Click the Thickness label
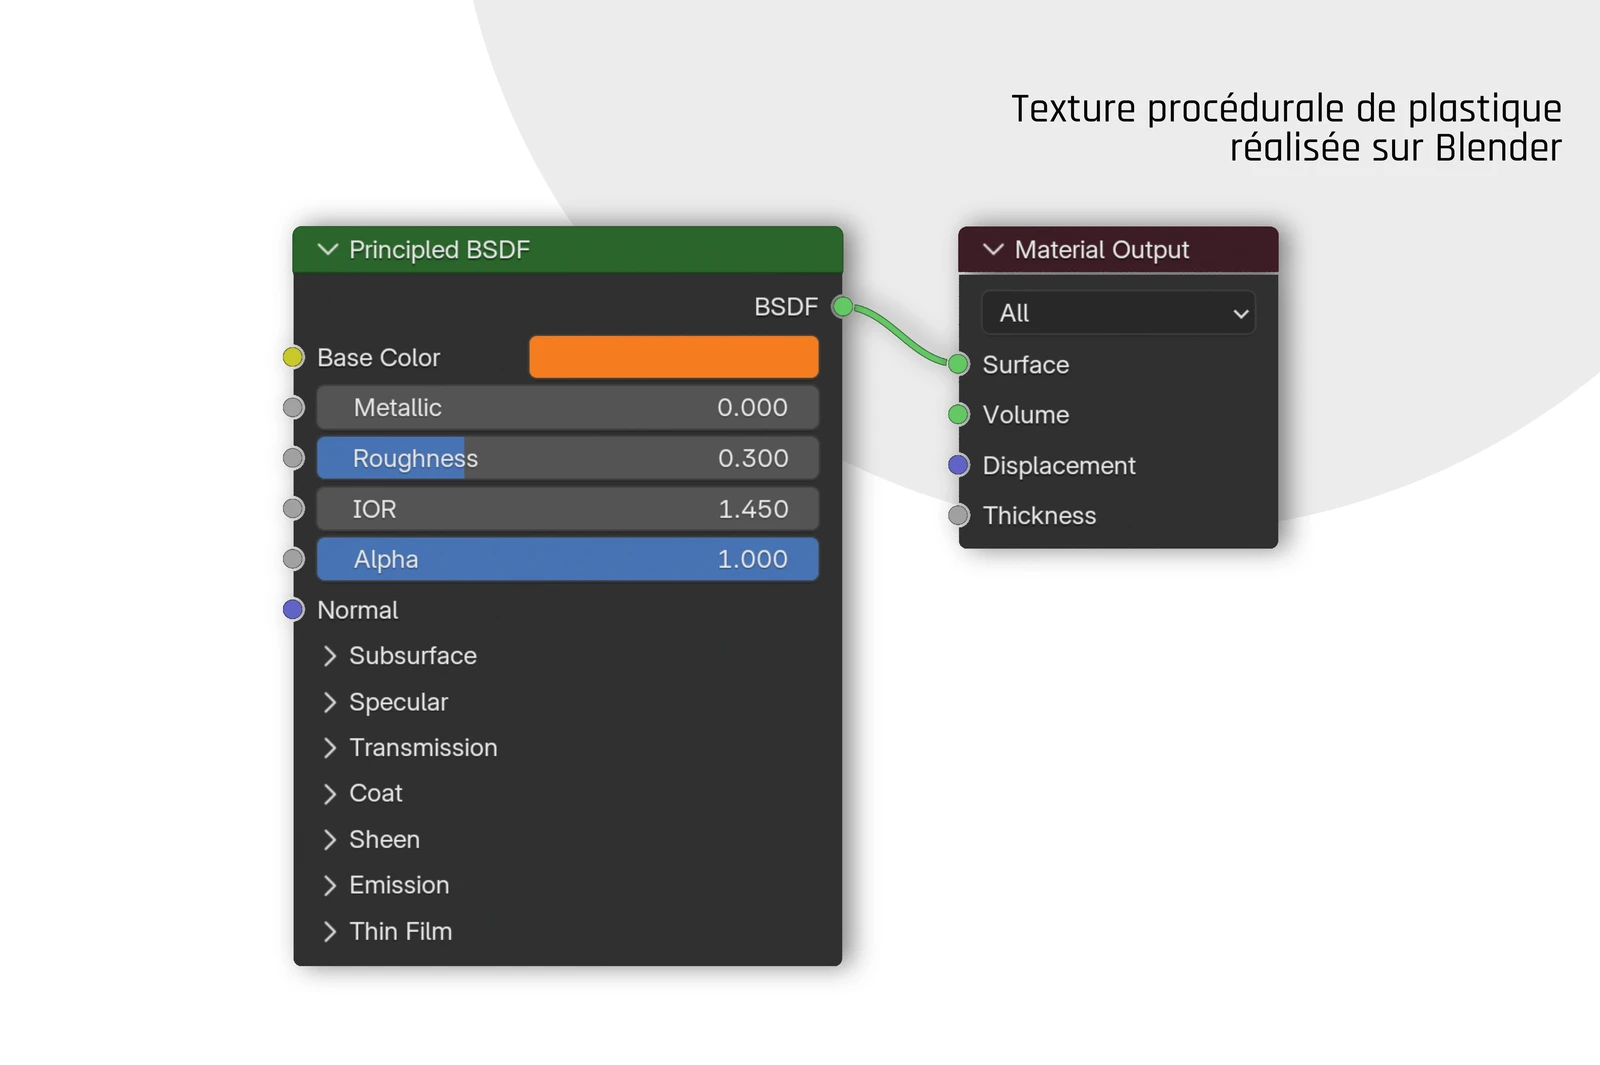The image size is (1600, 1065). coord(1039,516)
